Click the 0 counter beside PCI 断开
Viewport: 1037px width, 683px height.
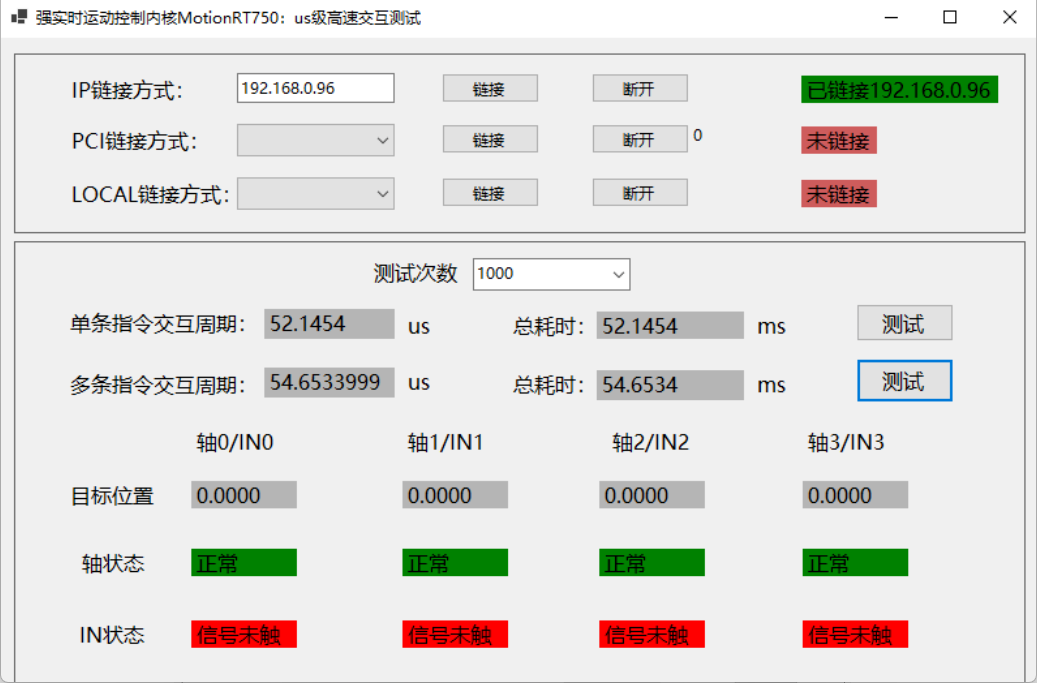click(x=698, y=135)
